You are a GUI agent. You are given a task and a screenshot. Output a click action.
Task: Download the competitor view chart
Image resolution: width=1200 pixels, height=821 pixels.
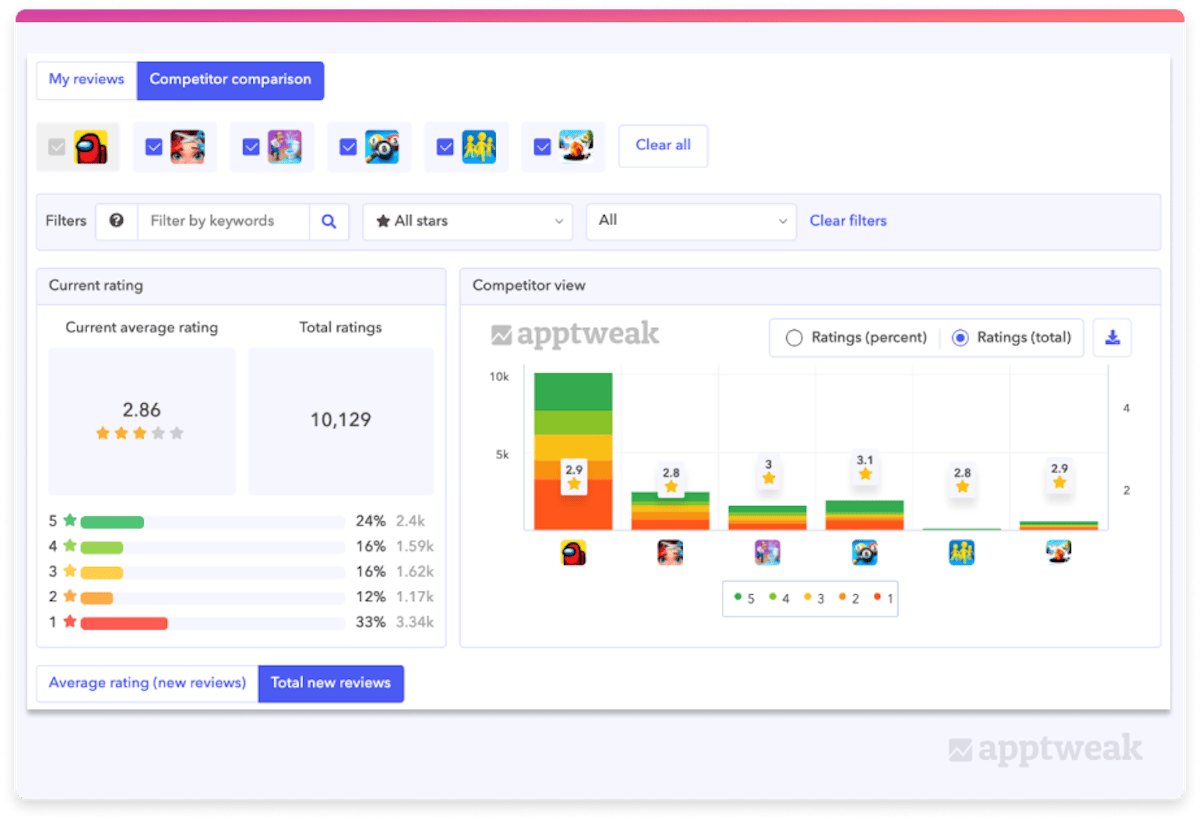[1112, 338]
